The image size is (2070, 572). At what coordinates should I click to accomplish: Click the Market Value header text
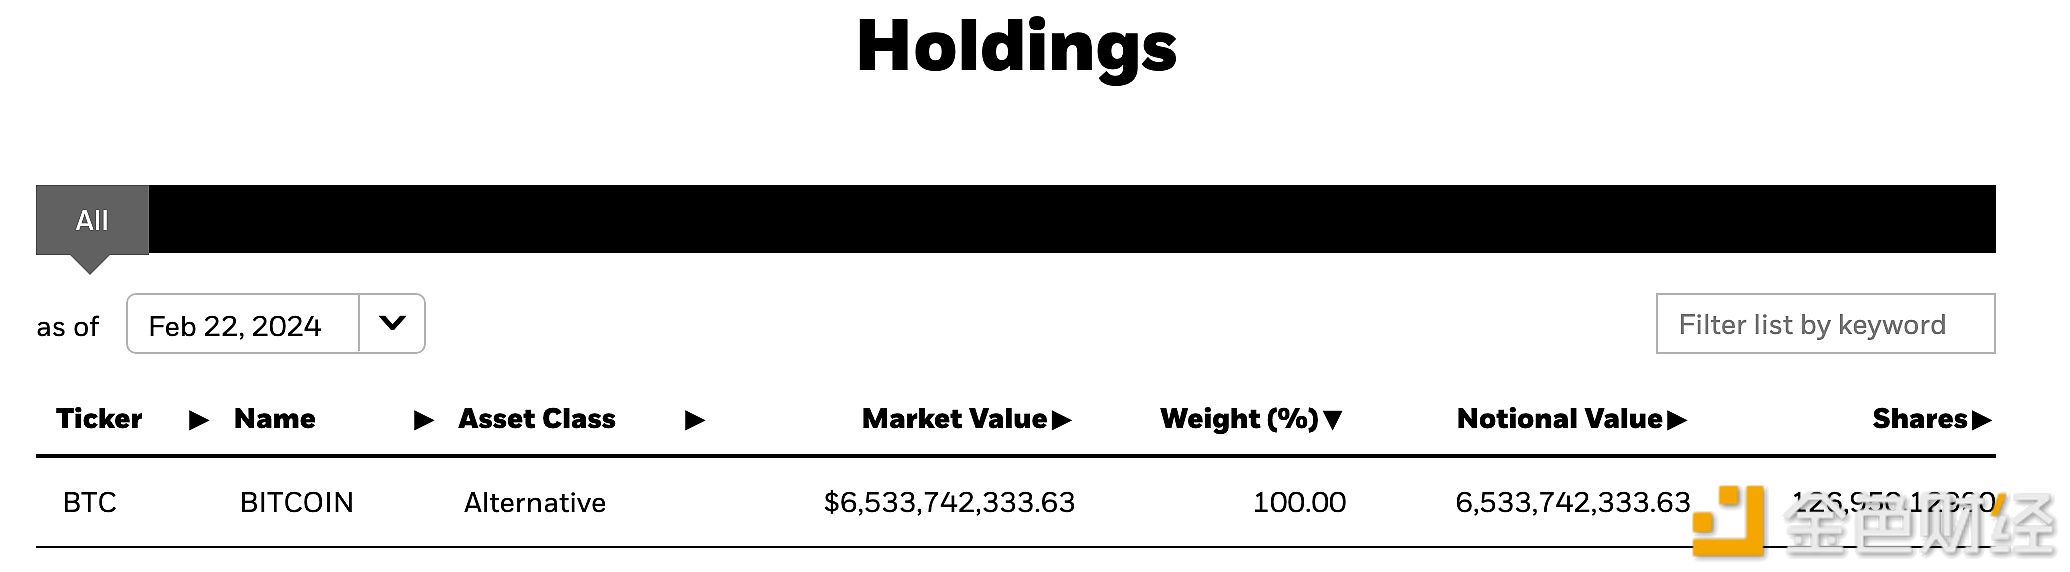pos(954,419)
